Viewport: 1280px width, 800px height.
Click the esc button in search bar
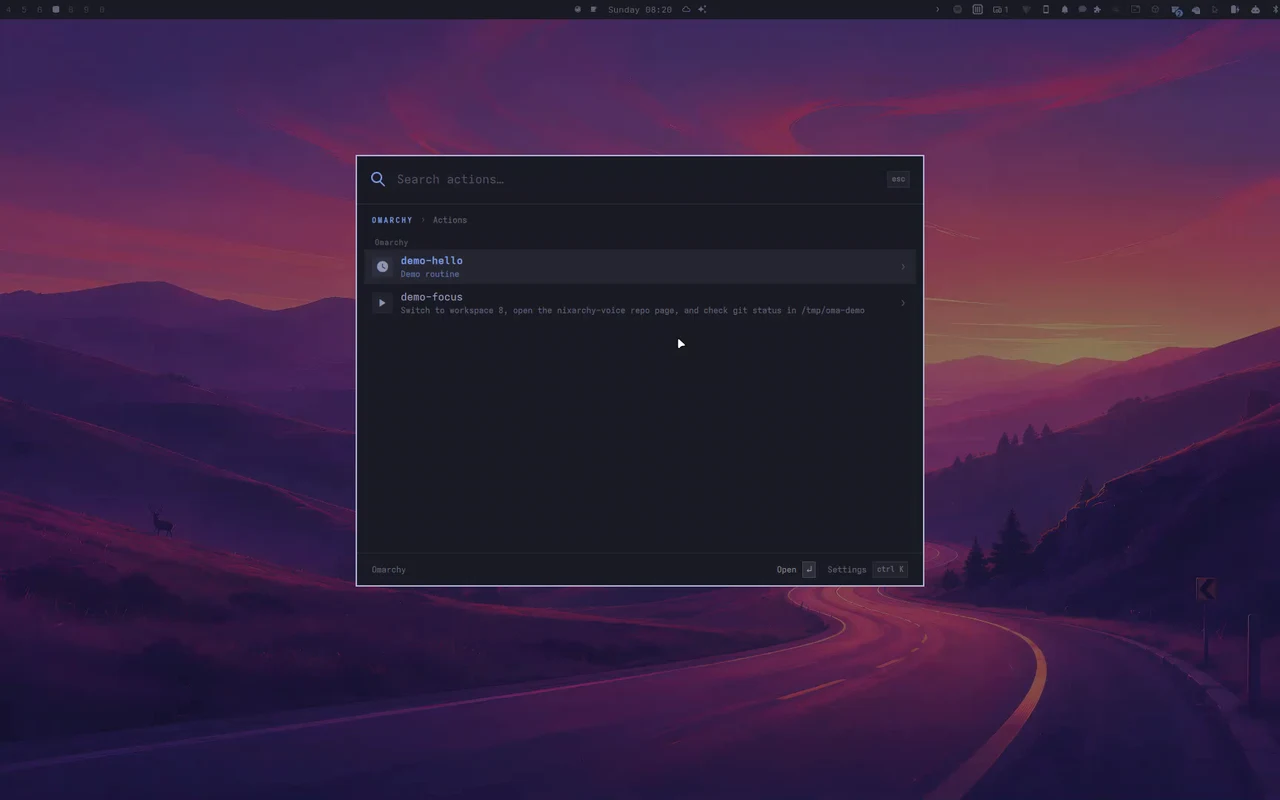coord(898,179)
